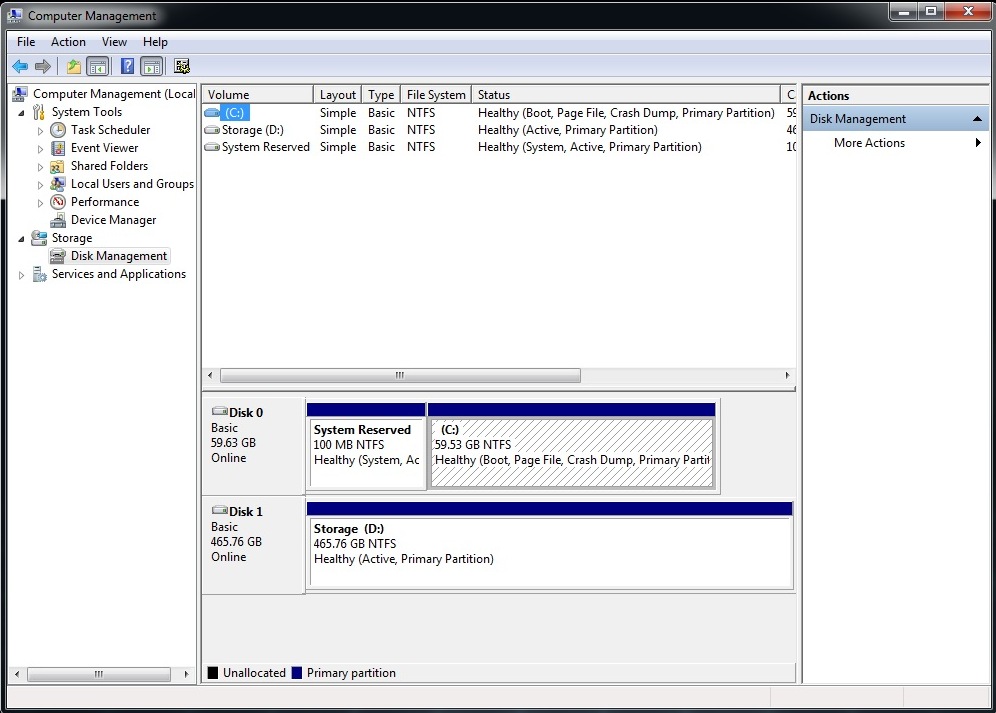Click the Up one level folder icon

click(74, 66)
